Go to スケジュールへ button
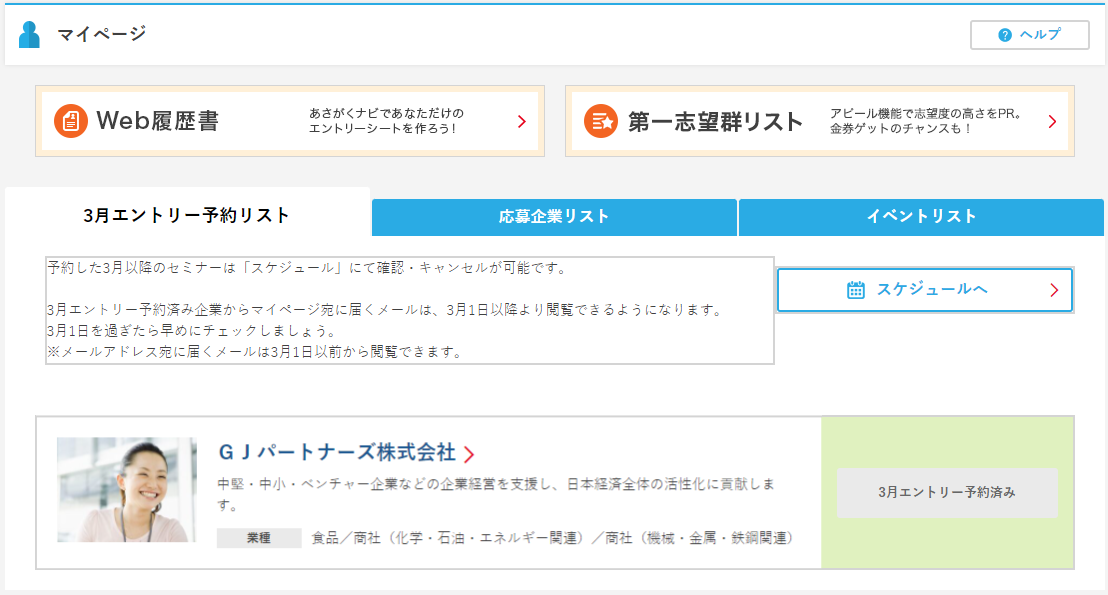The image size is (1108, 595). [x=925, y=290]
